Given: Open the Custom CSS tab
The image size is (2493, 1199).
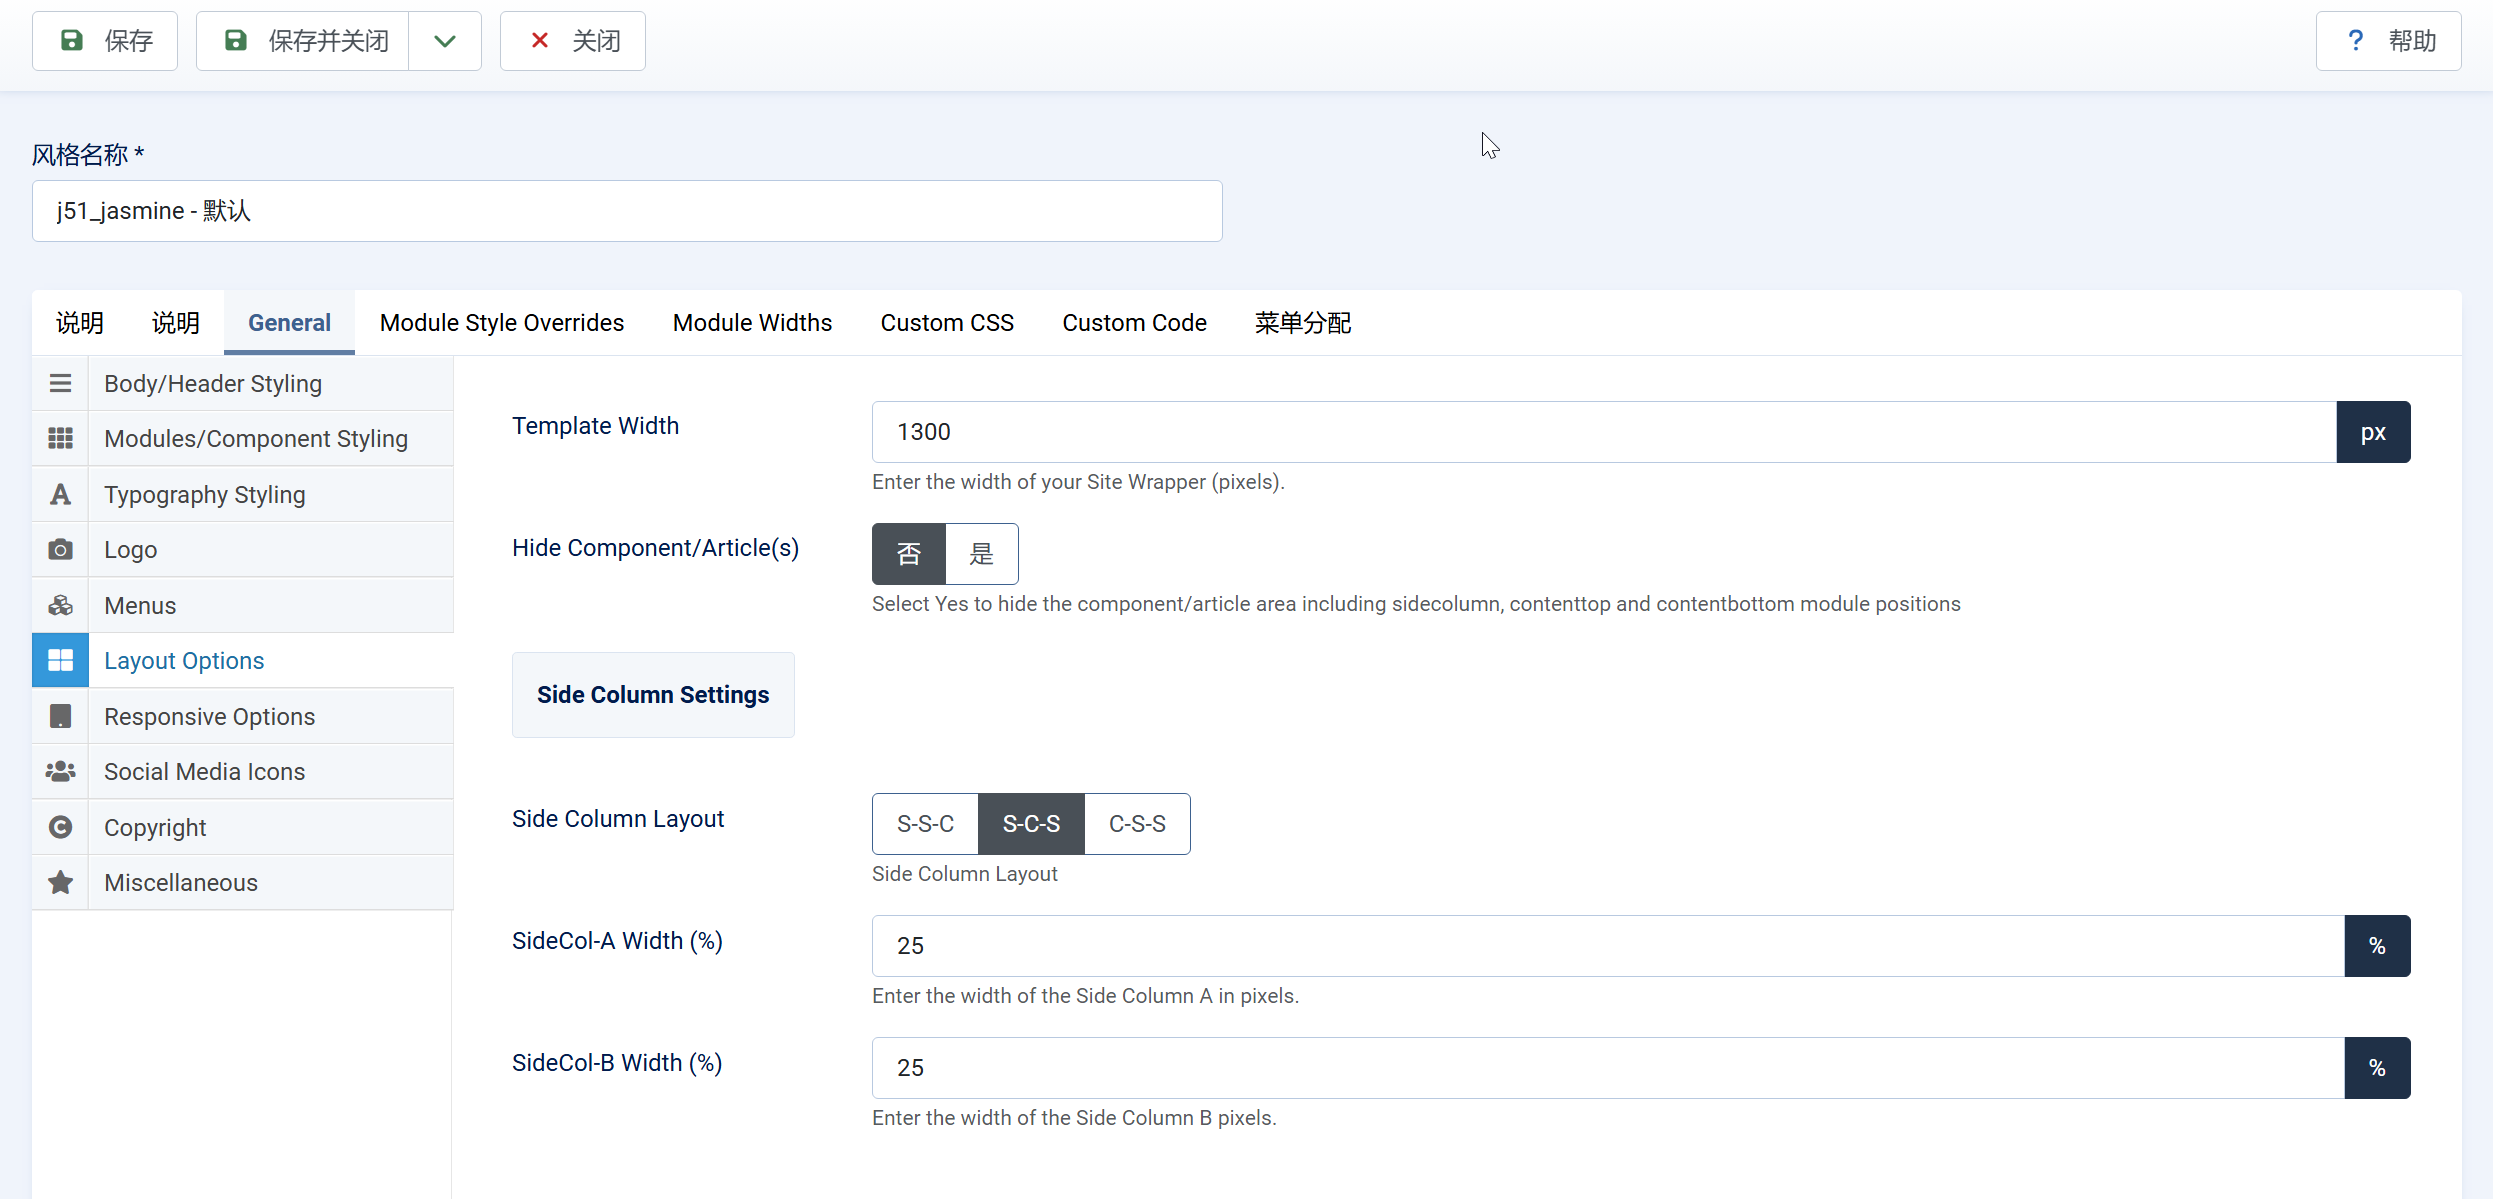Looking at the screenshot, I should 947,323.
